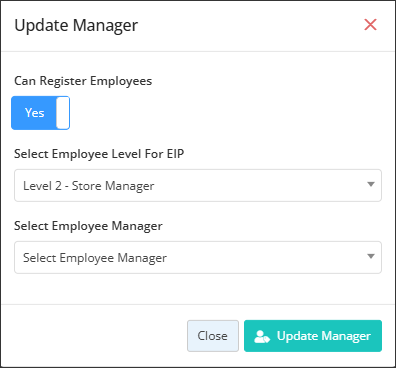Click the Can Register Employees label
This screenshot has width=396, height=368.
(x=83, y=81)
